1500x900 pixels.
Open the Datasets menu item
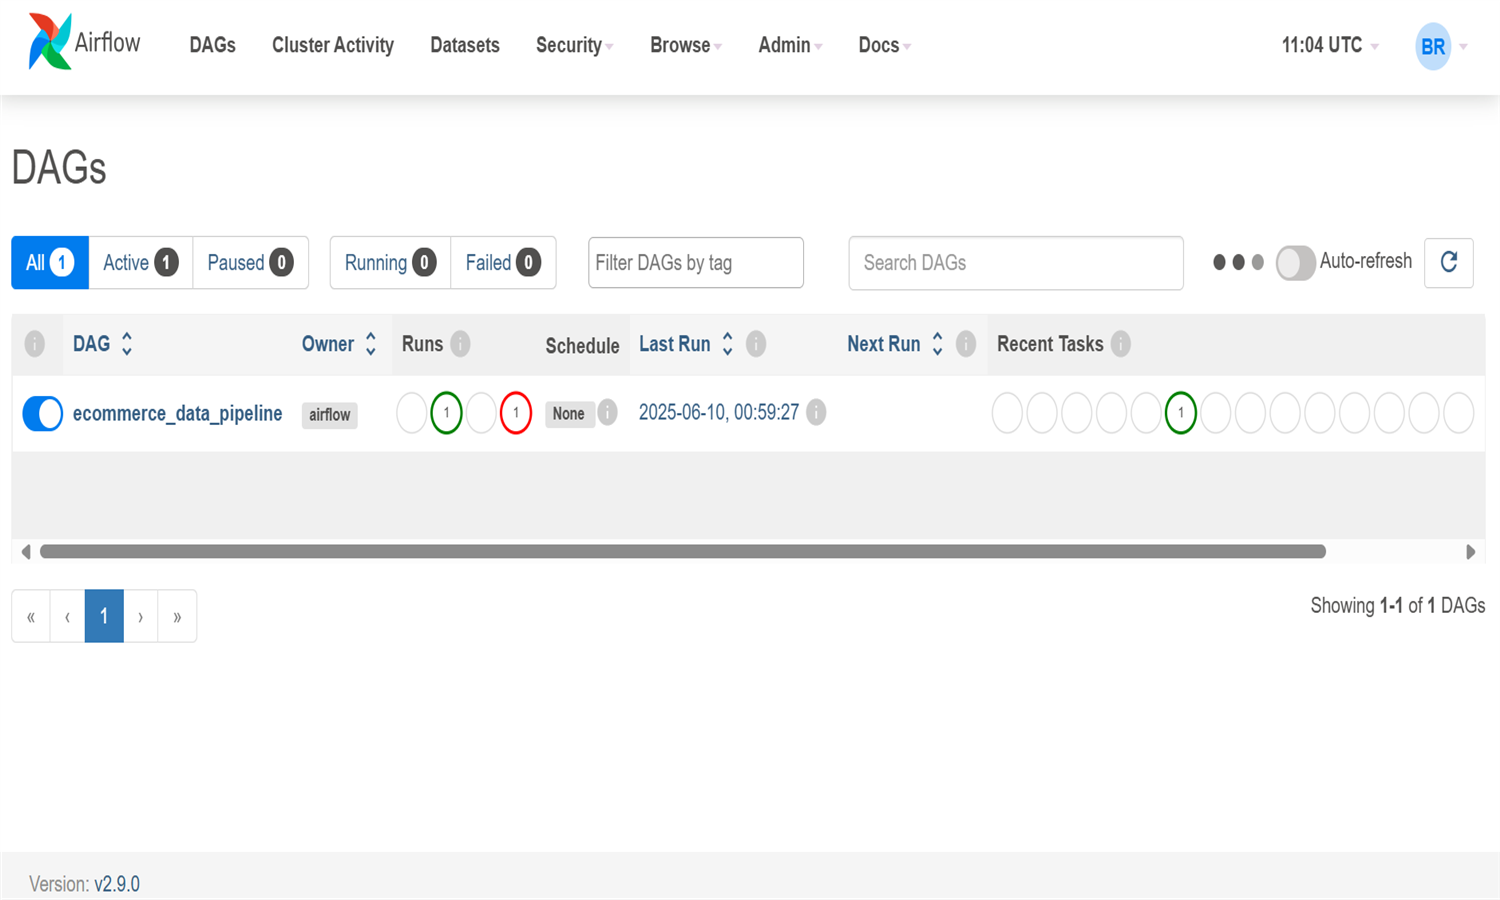464,45
